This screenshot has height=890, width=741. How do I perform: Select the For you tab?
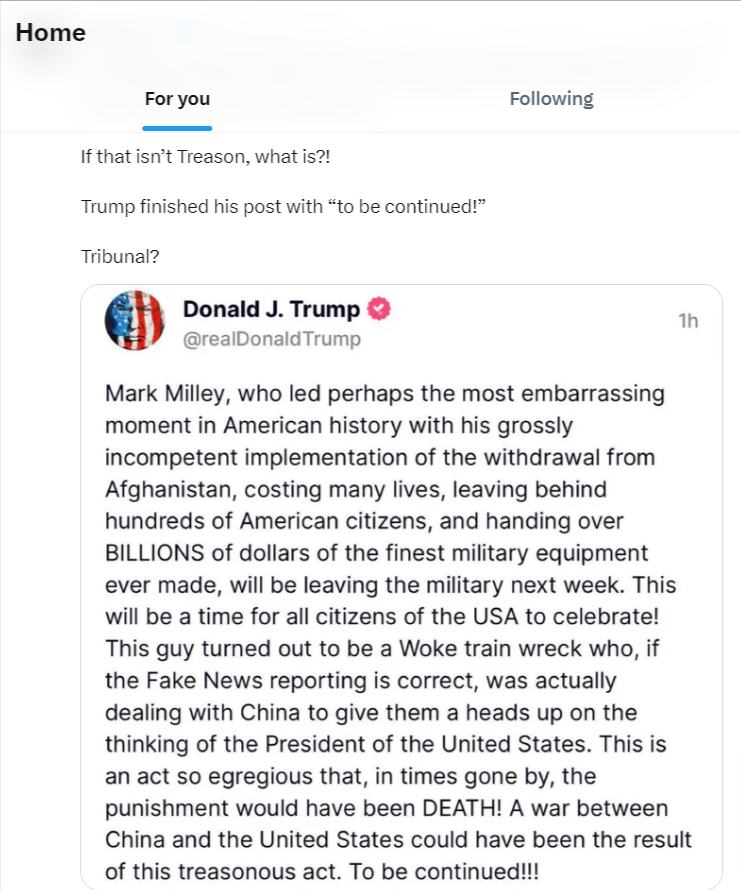177,98
